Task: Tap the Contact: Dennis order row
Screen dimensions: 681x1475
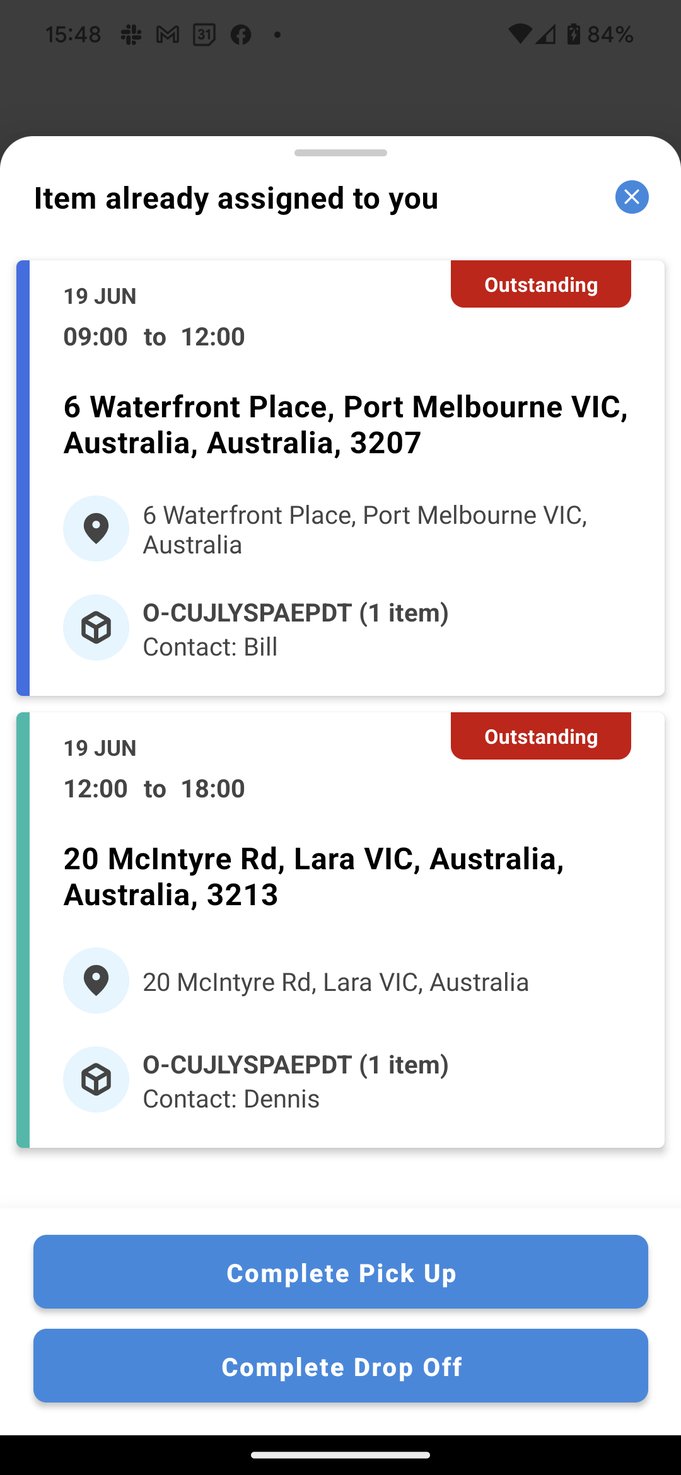Action: tap(295, 1081)
